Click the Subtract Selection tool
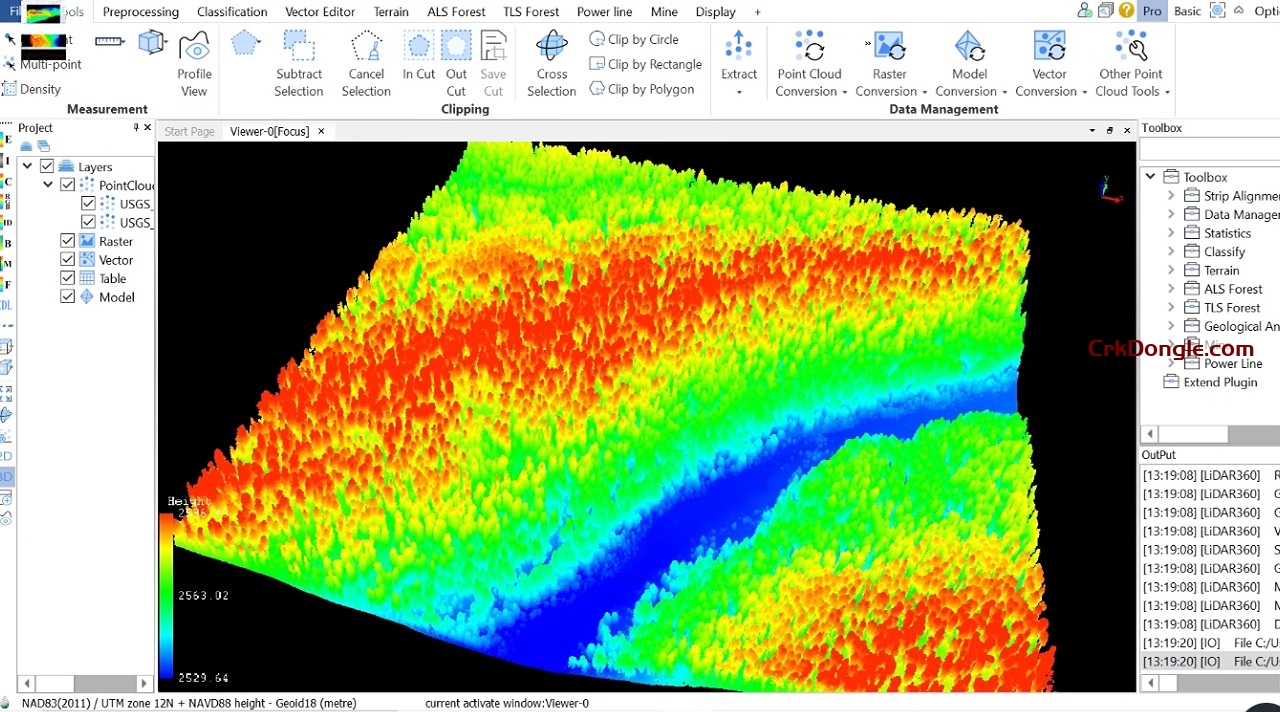 click(x=299, y=62)
